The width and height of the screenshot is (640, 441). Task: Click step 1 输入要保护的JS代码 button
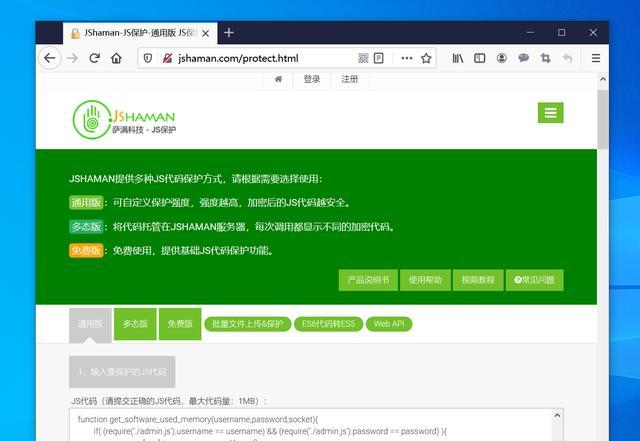click(x=122, y=372)
